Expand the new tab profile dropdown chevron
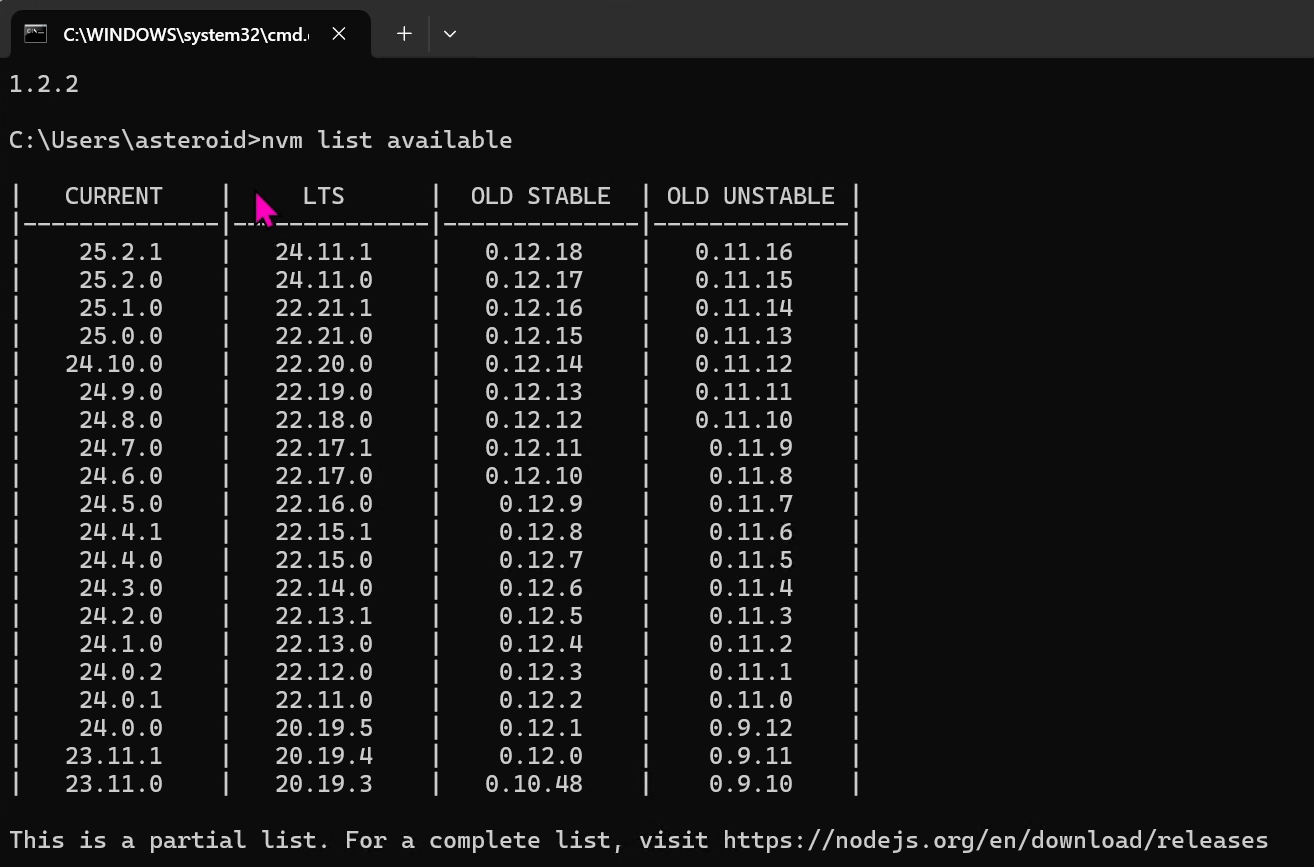Screen dimensions: 1314x867 click(x=450, y=34)
